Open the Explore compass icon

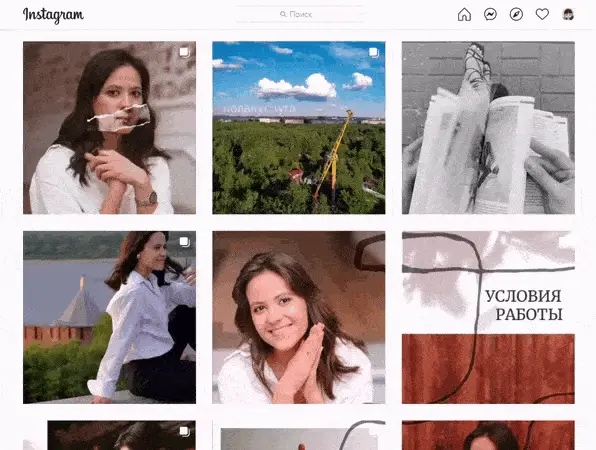point(516,14)
